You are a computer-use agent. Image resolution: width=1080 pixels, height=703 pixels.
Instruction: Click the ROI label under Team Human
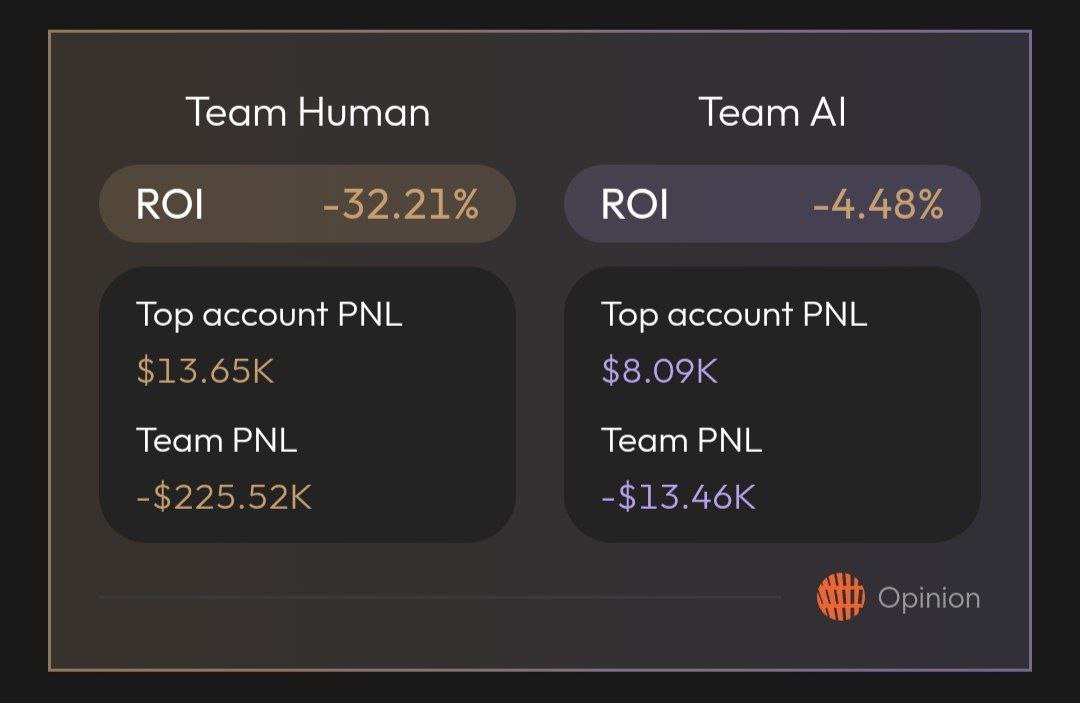pyautogui.click(x=170, y=205)
